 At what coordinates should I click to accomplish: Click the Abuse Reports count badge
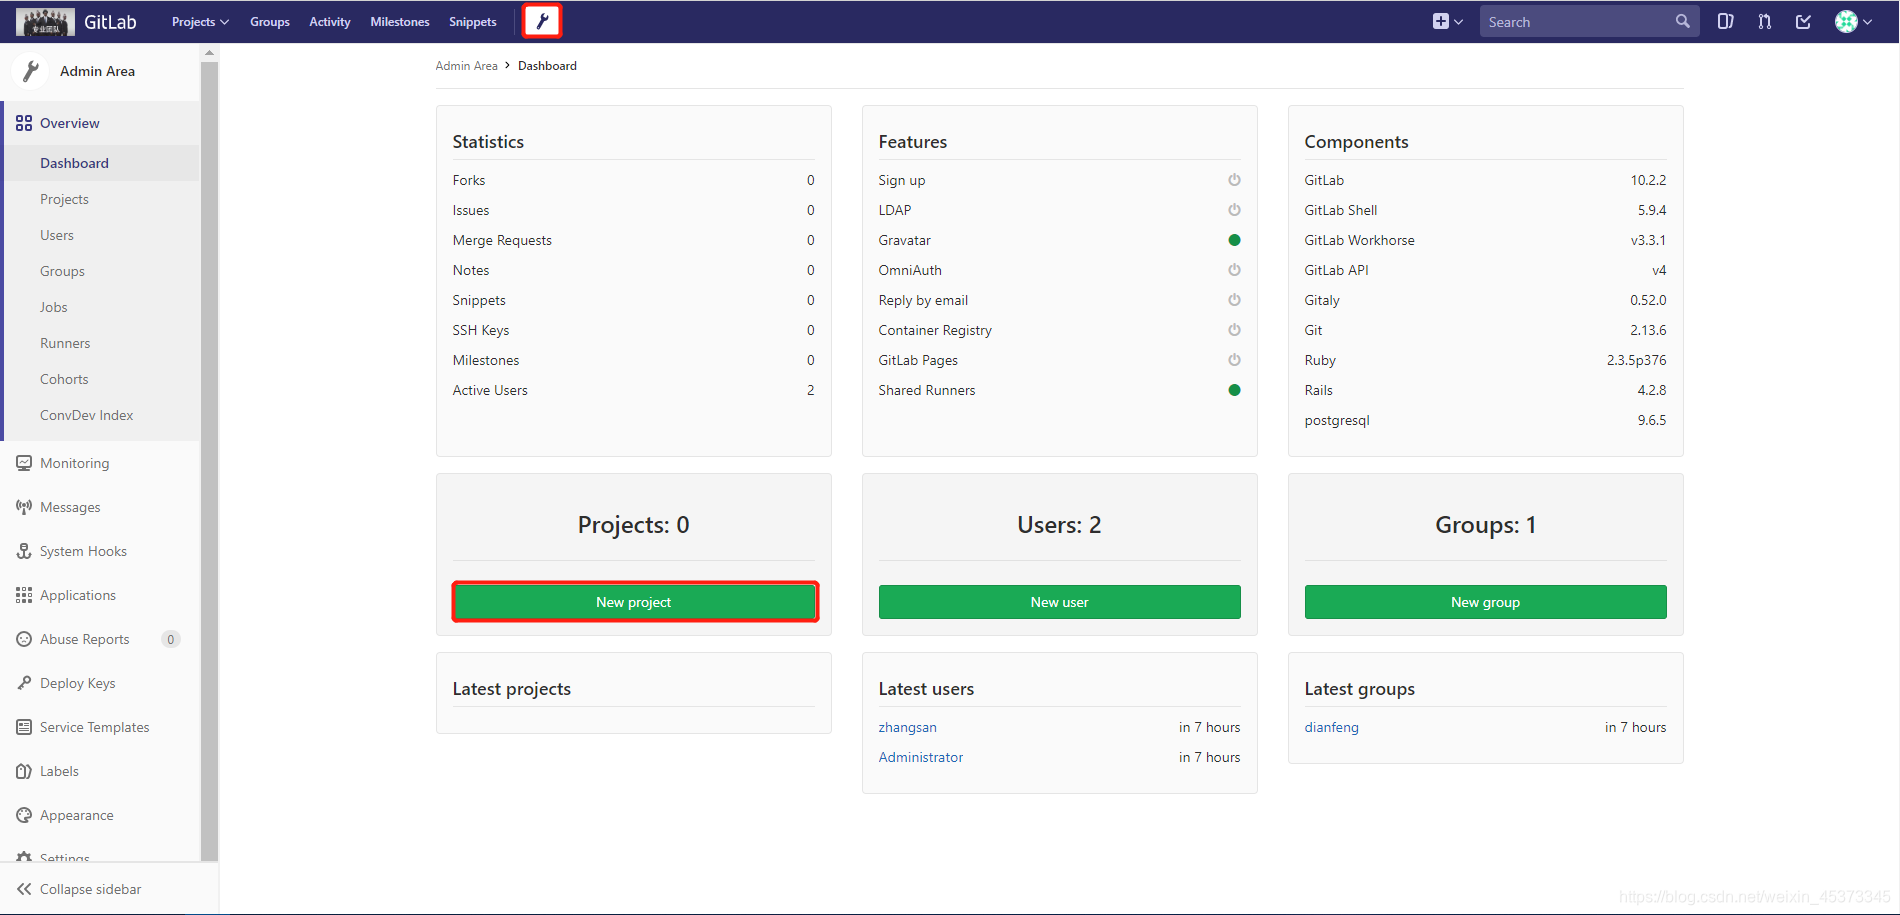171,639
